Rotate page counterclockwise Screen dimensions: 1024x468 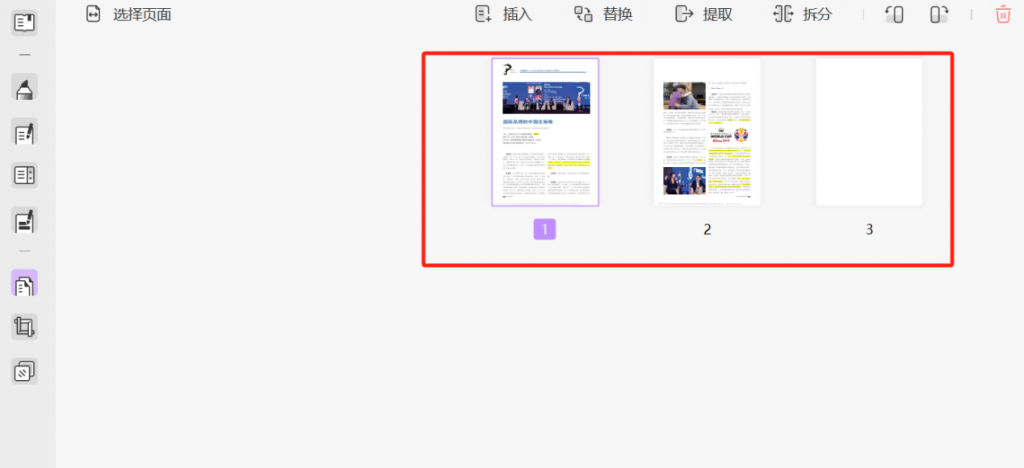895,14
